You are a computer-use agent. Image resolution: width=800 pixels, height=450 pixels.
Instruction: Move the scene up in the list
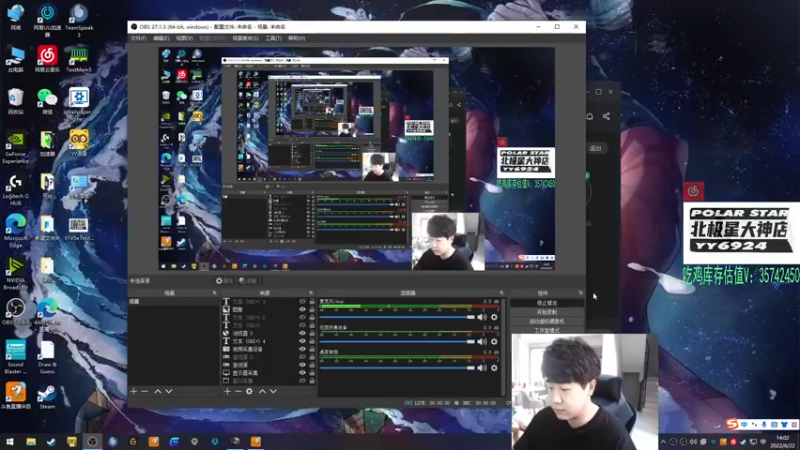pos(158,391)
